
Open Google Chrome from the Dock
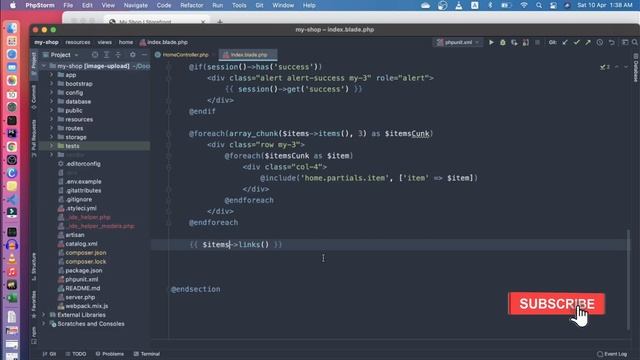[12, 147]
